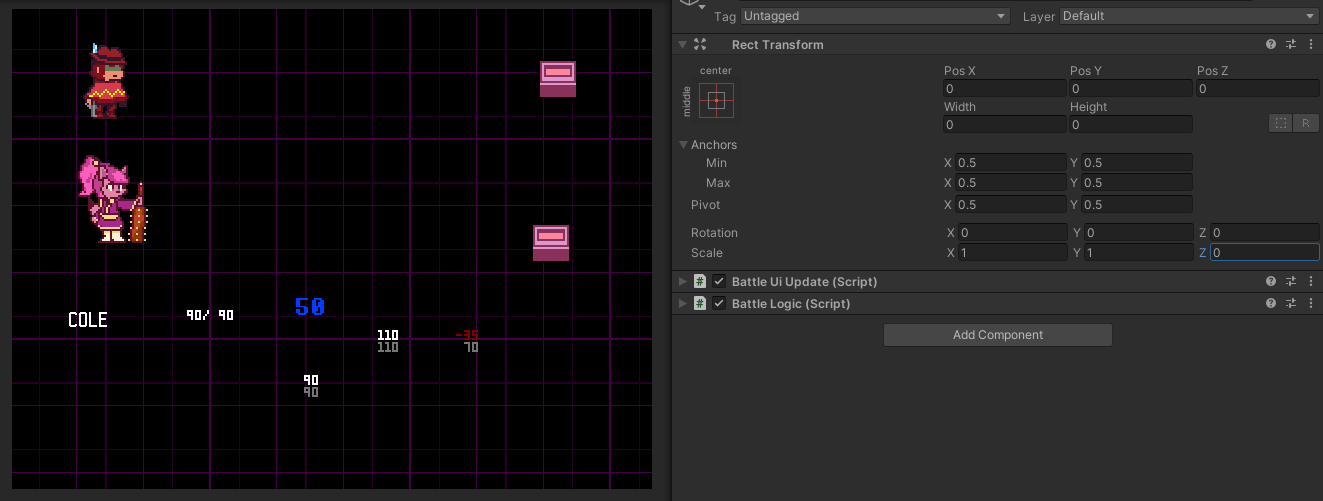Edit Anchors Min X field
The image size is (1323, 501).
[x=1011, y=163]
